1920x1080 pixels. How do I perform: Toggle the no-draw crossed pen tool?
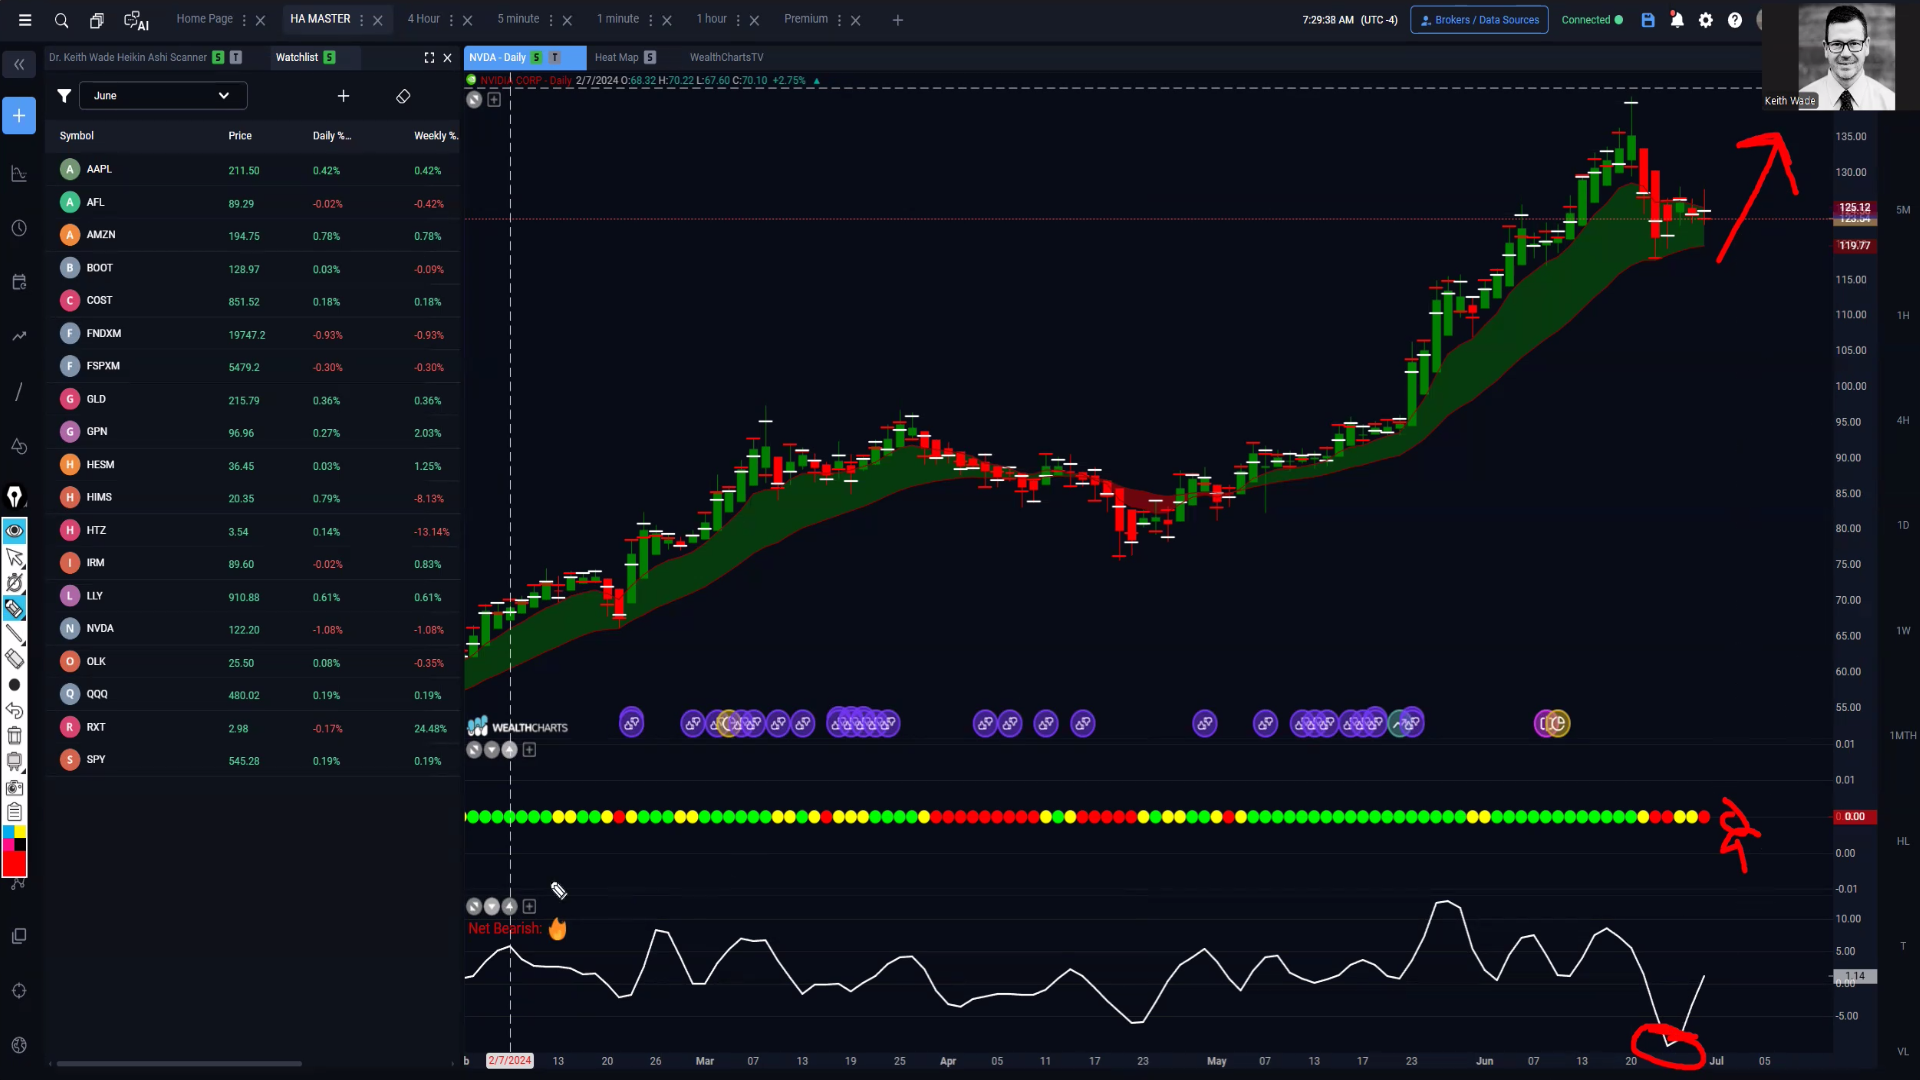(x=14, y=583)
